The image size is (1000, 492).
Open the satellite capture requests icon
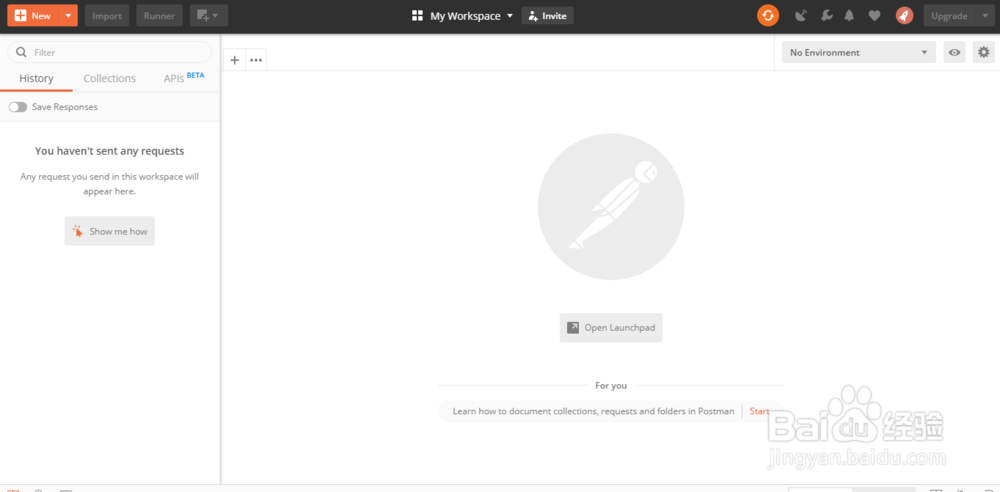(x=801, y=16)
